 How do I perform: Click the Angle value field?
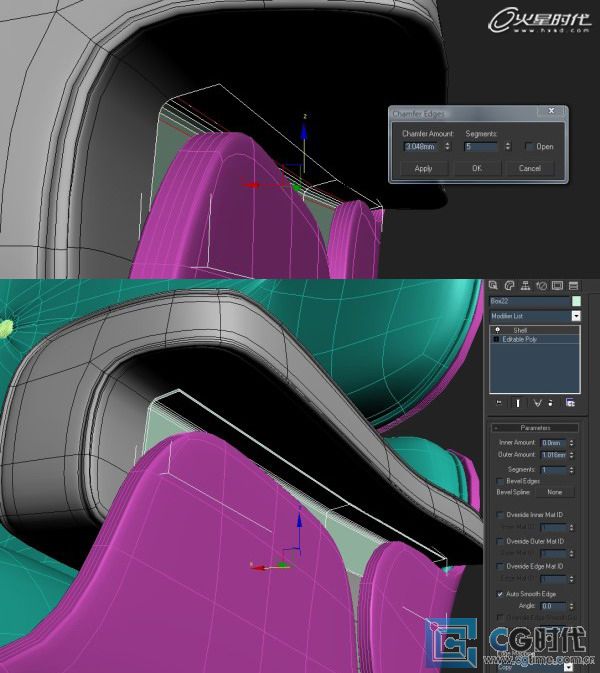point(553,606)
